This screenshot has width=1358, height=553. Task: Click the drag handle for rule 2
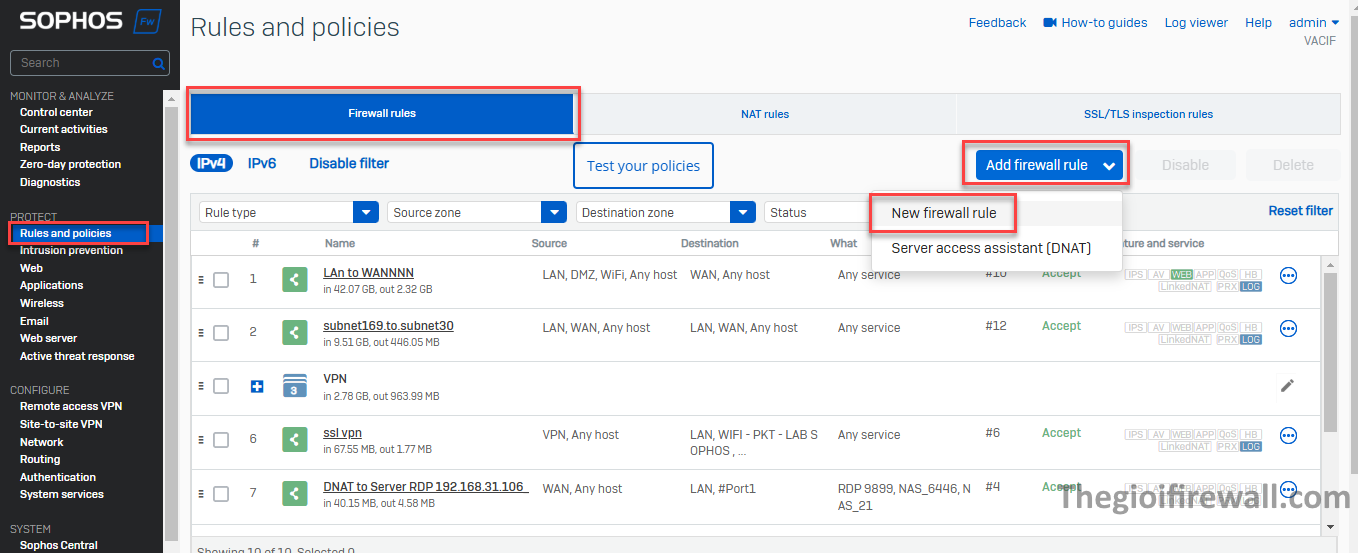(x=201, y=333)
